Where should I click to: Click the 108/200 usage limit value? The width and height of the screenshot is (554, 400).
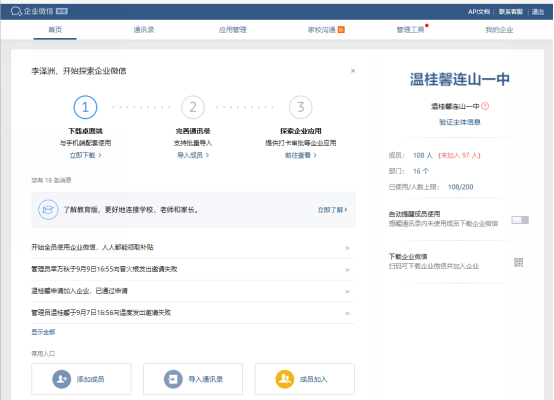tap(460, 187)
